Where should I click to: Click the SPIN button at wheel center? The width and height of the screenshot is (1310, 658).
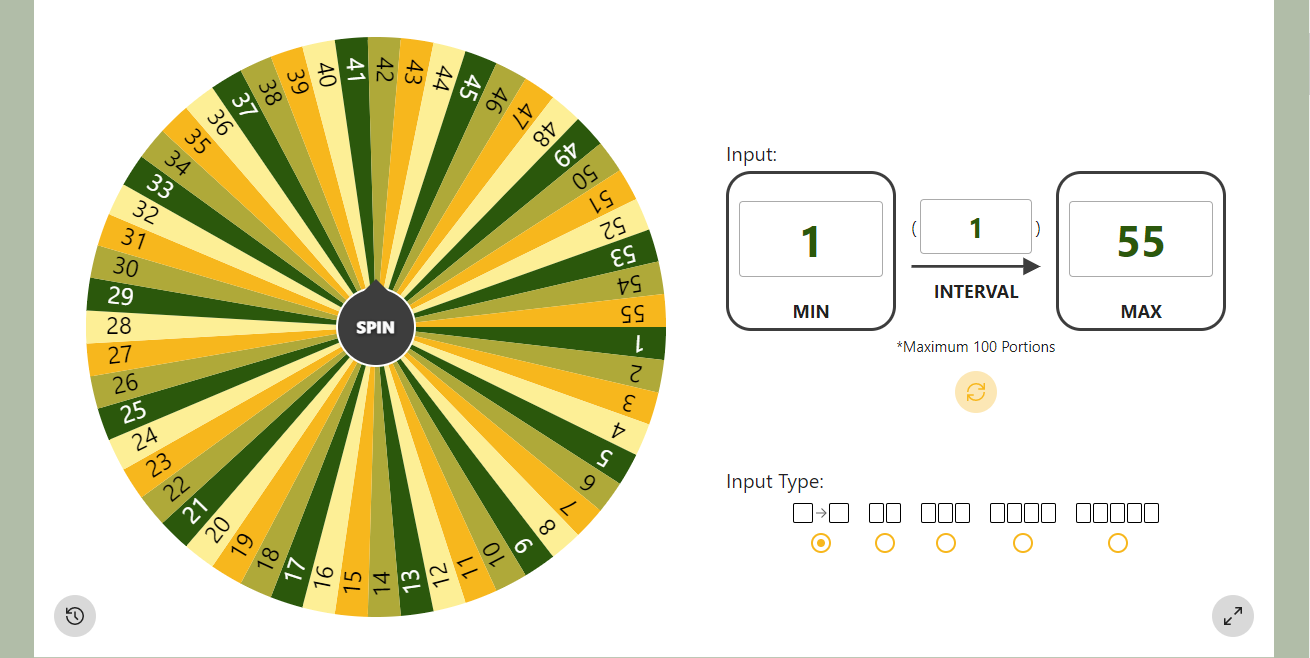(x=375, y=327)
